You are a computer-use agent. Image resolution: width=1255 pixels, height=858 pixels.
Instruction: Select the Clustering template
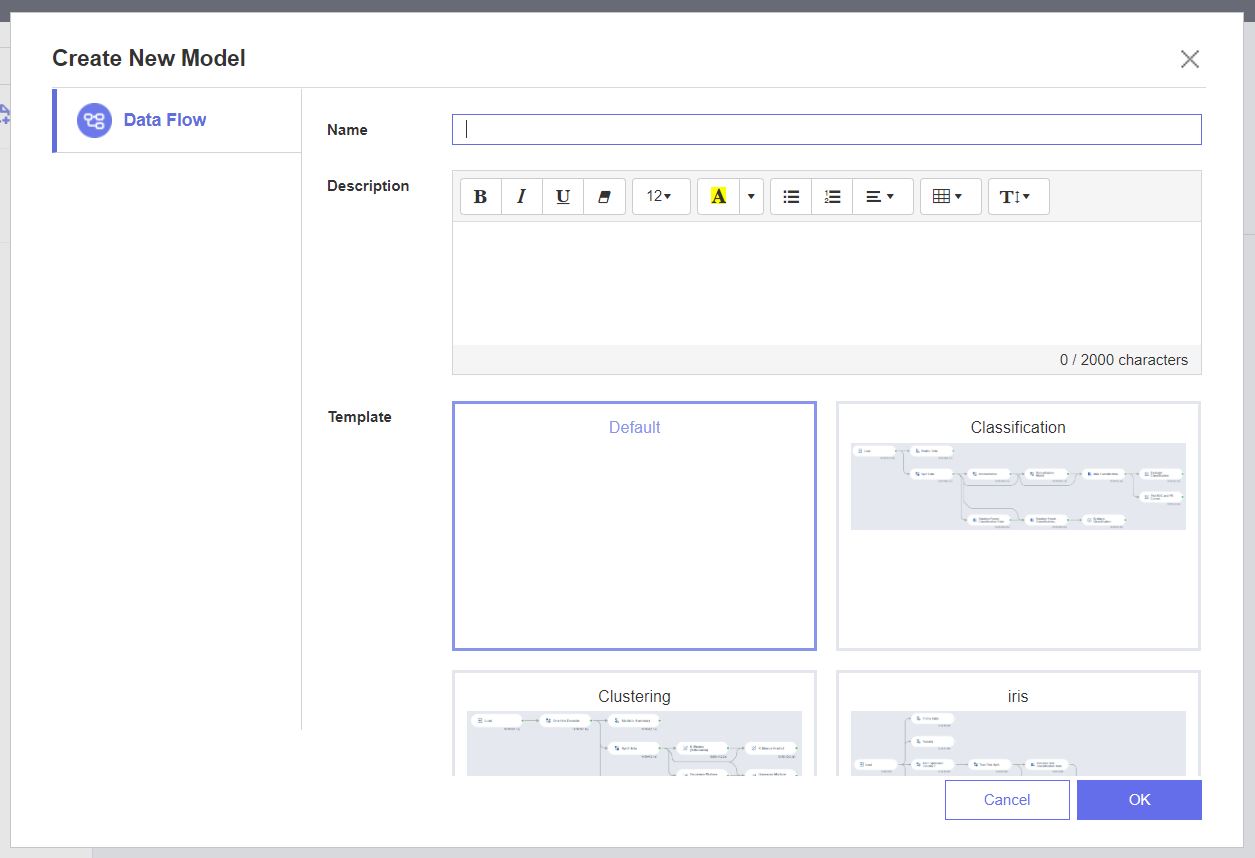pyautogui.click(x=634, y=723)
